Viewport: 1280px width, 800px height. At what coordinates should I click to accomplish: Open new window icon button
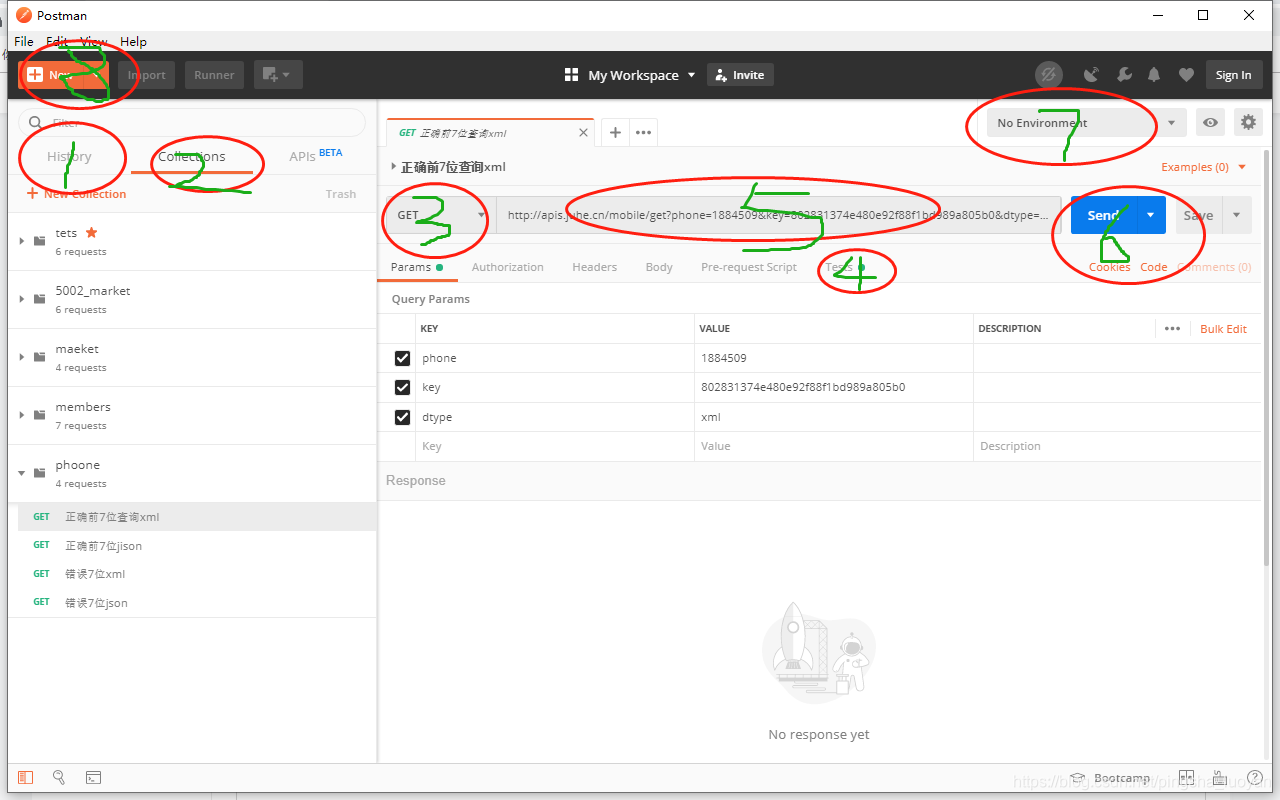point(278,75)
